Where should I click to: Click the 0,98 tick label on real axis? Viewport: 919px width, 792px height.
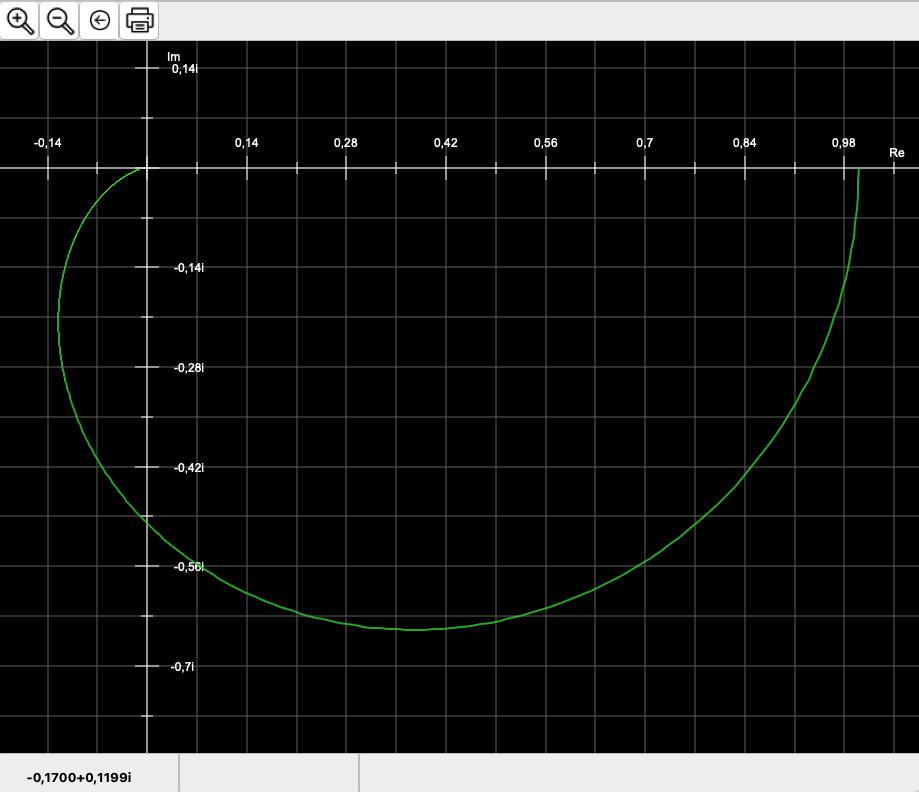pyautogui.click(x=843, y=143)
